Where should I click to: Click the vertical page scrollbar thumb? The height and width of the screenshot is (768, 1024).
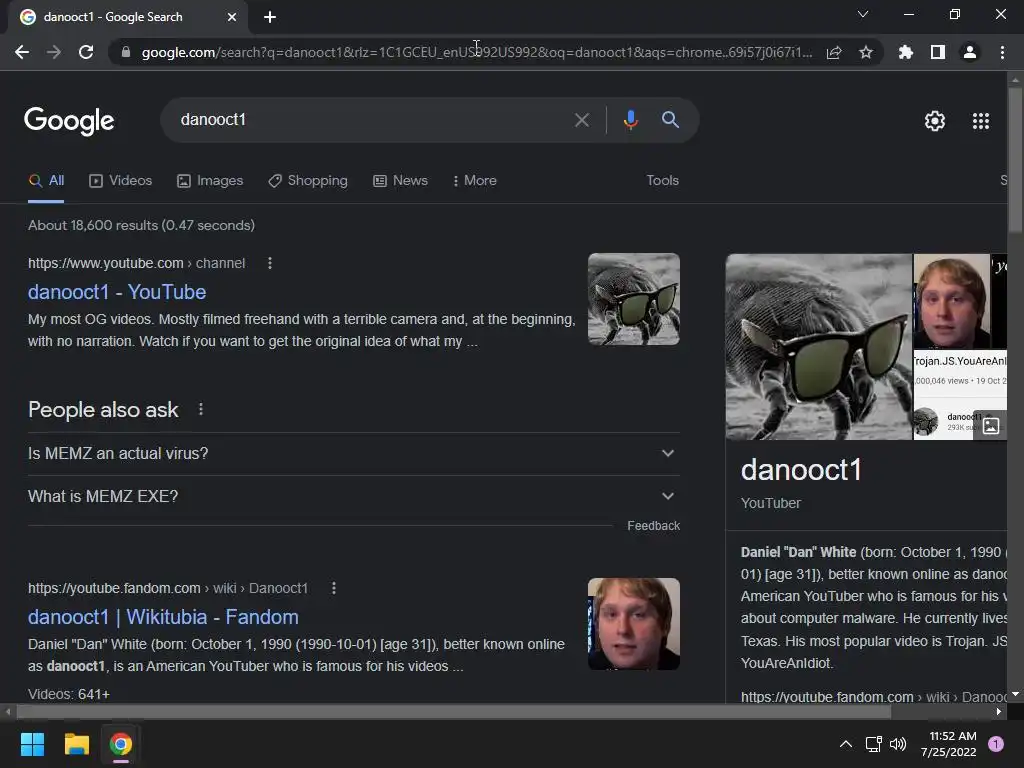click(1015, 159)
